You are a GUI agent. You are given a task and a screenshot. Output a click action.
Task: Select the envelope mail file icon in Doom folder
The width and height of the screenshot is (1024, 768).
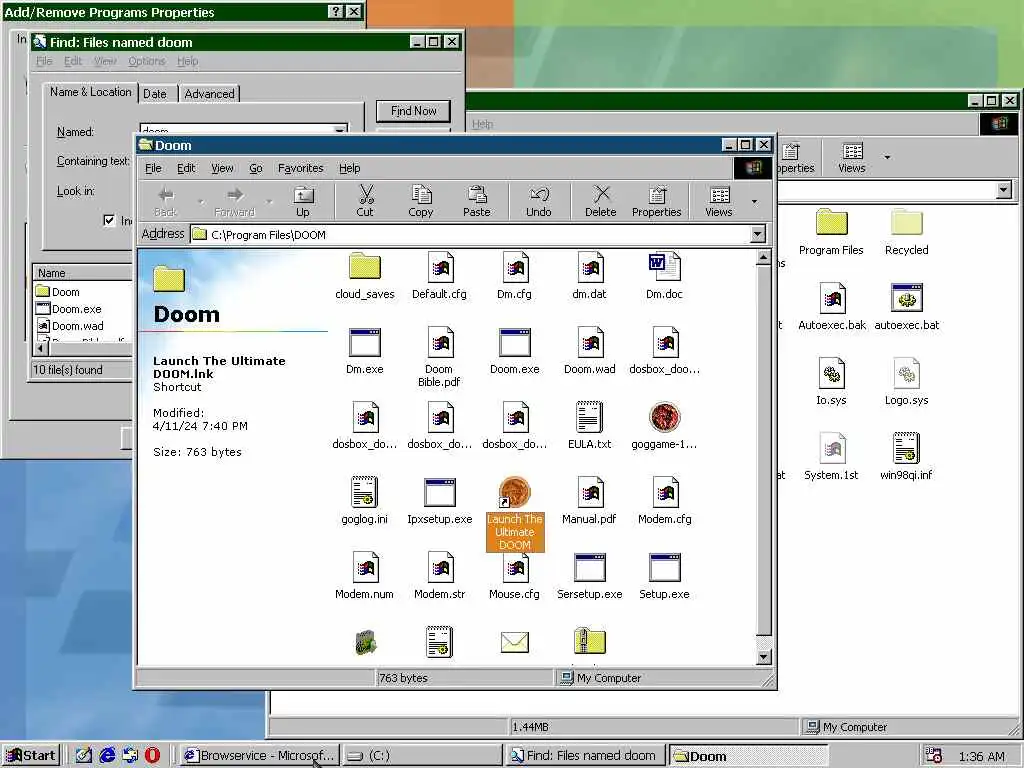pyautogui.click(x=515, y=642)
